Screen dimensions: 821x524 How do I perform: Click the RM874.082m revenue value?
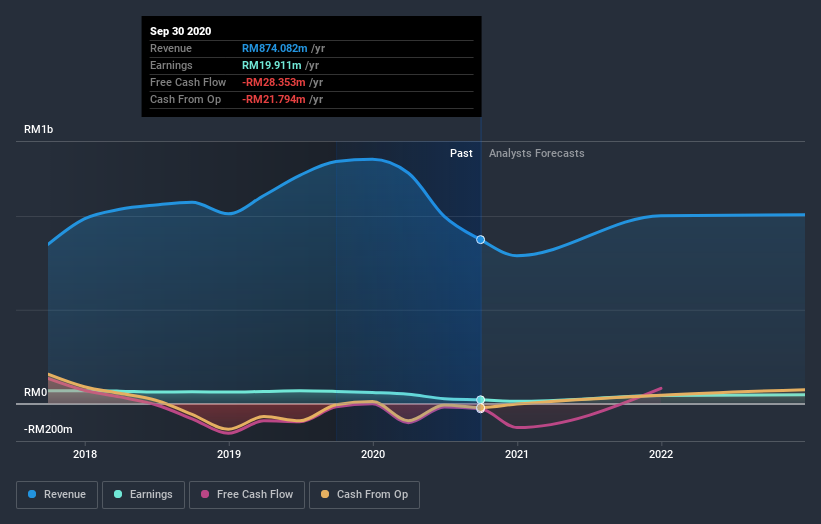tap(274, 48)
